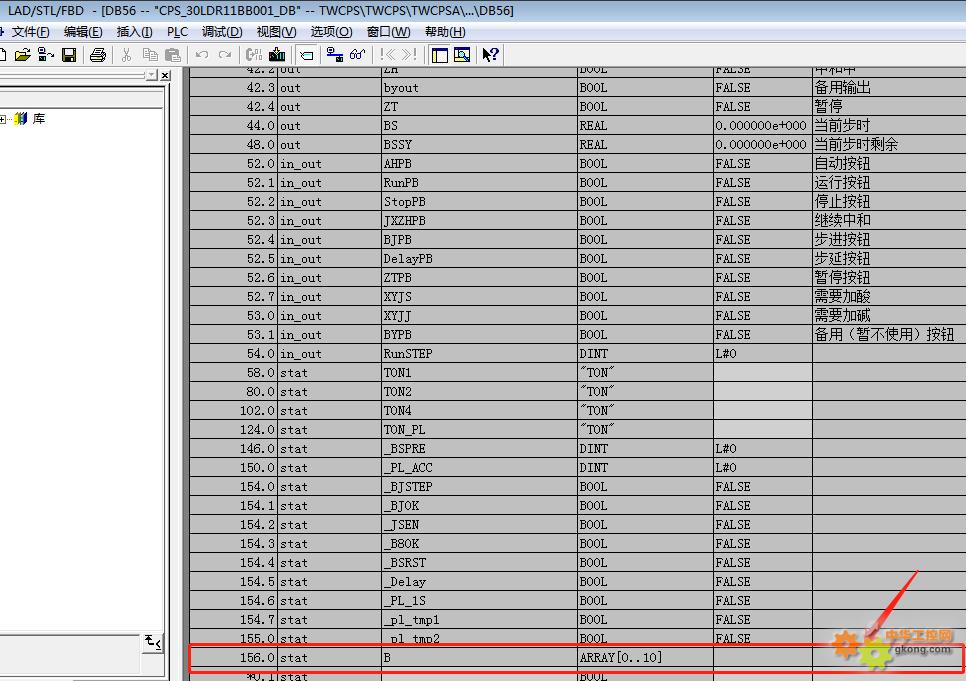Image resolution: width=966 pixels, height=681 pixels.
Task: Select the 库 tree item label
Action: point(39,118)
